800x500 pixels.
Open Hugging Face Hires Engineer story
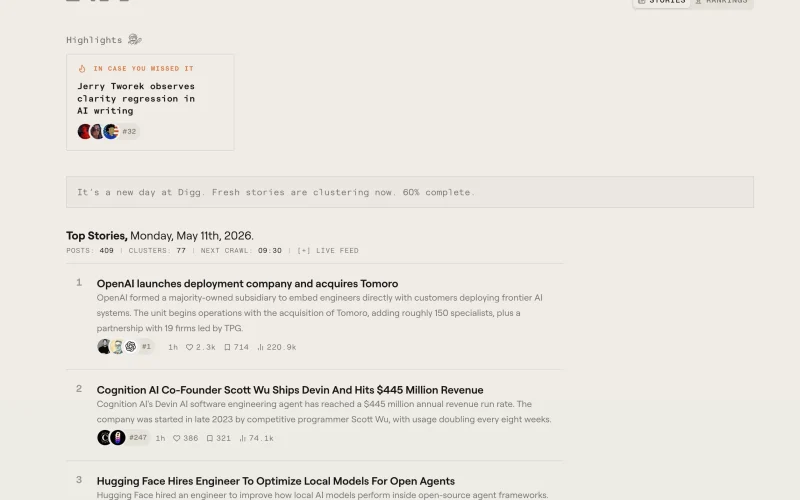(x=276, y=481)
